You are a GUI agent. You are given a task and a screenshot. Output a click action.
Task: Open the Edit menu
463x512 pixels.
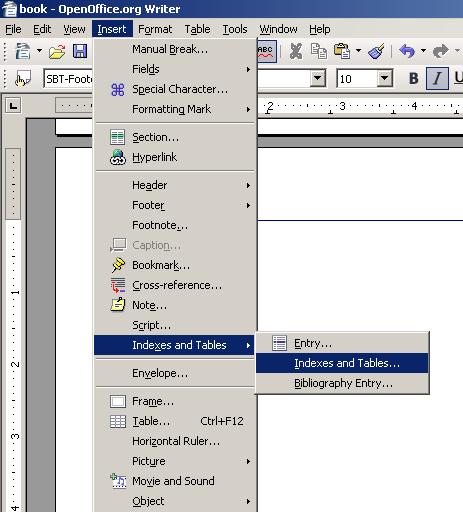click(42, 29)
